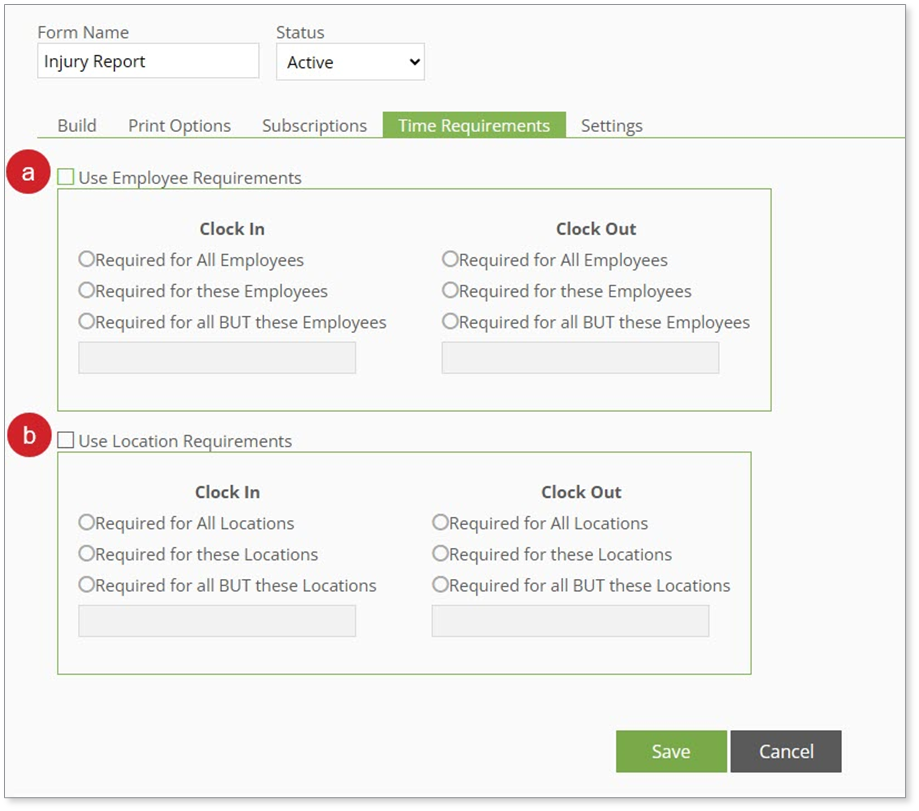The width and height of the screenshot is (919, 811).
Task: Go to the Subscriptions tab
Action: 314,126
